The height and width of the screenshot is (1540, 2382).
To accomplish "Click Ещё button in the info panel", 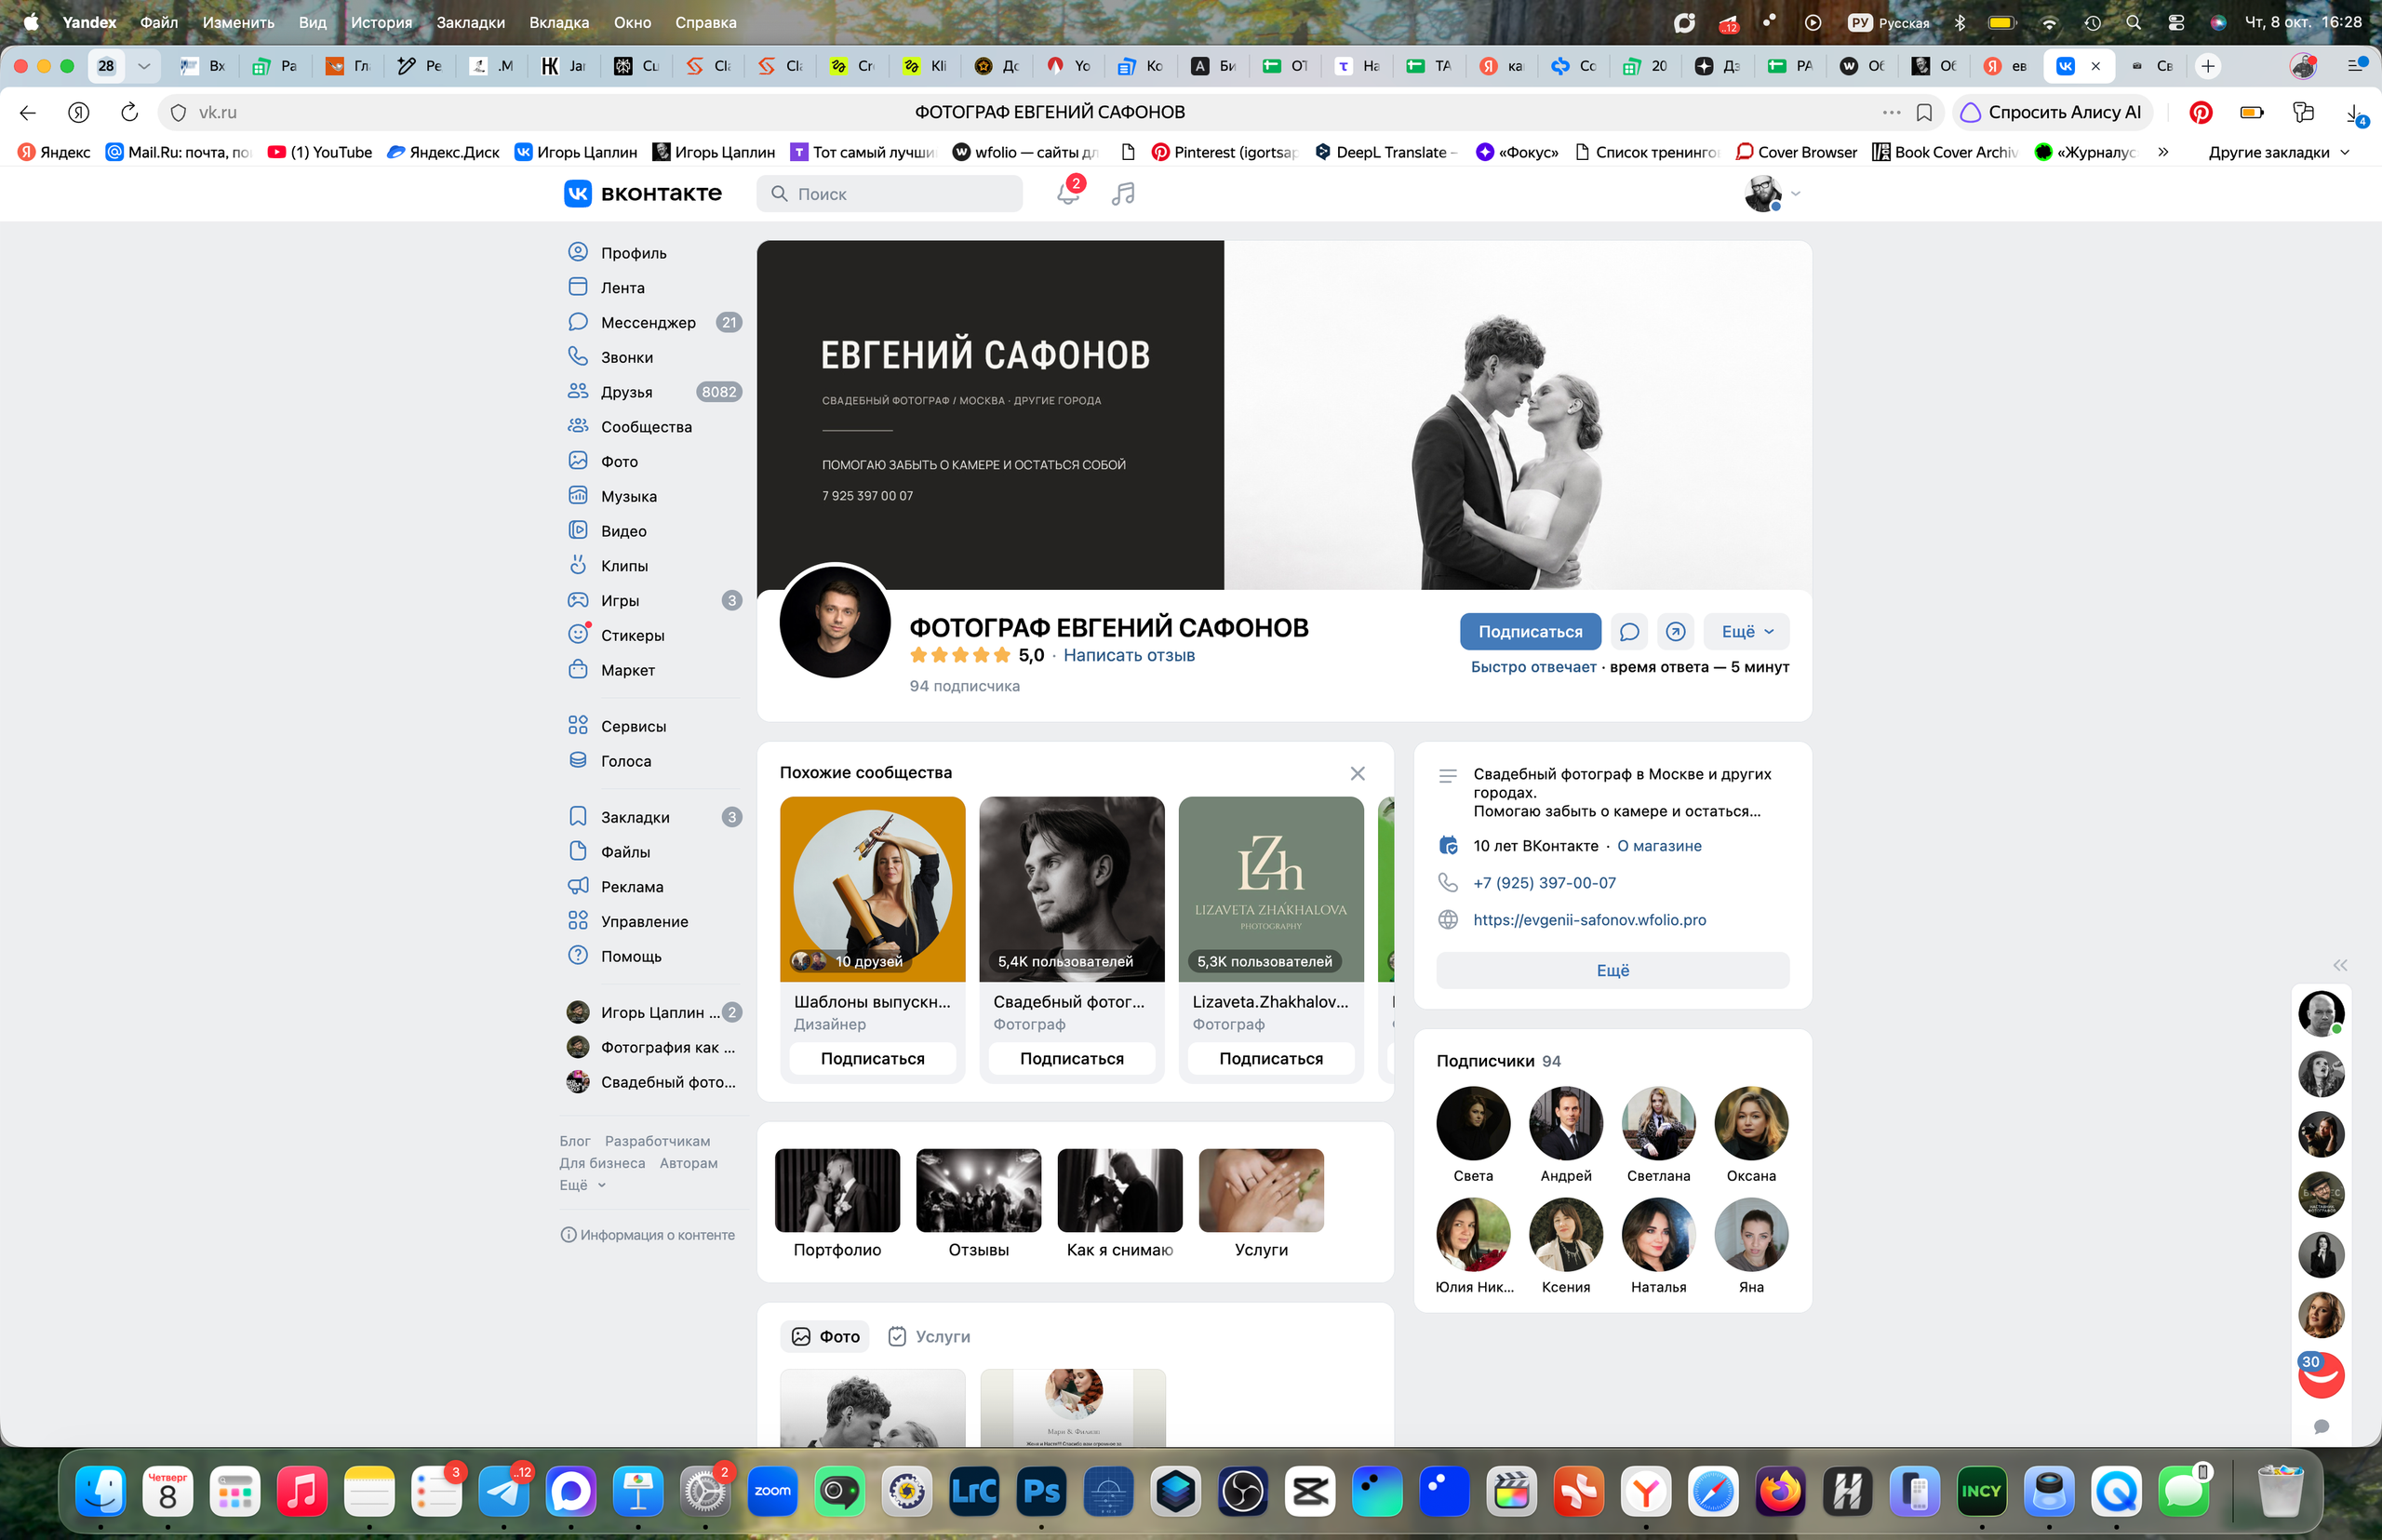I will 1612,971.
